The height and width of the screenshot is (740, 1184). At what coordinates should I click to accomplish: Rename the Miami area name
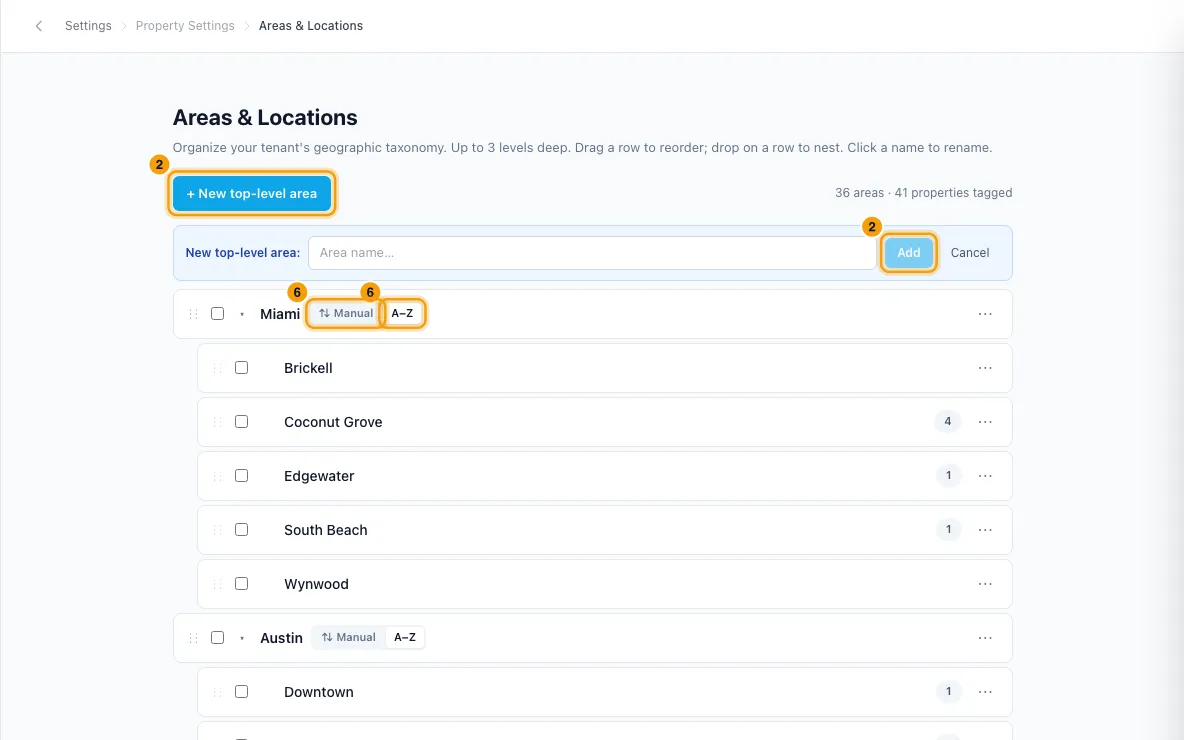click(280, 314)
